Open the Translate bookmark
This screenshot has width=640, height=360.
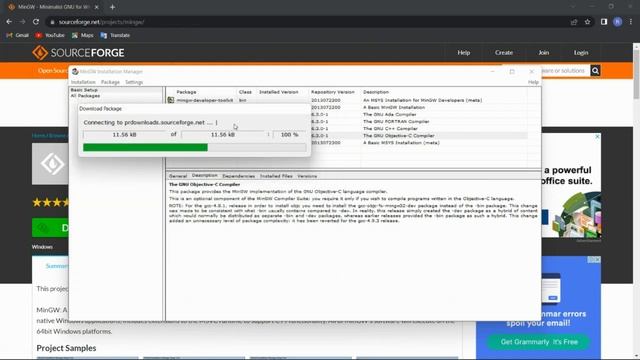(115, 36)
